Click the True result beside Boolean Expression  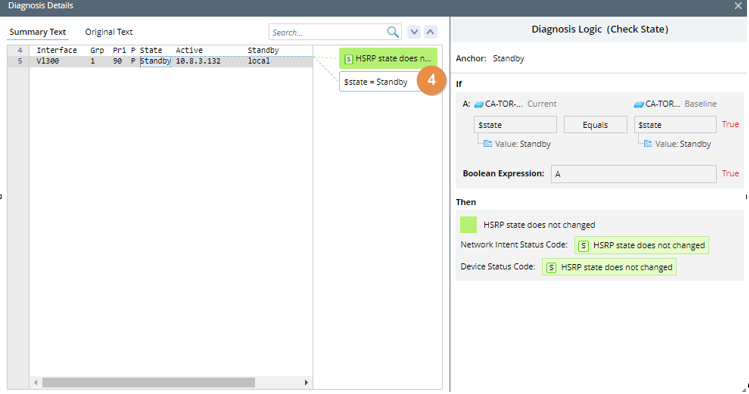[730, 173]
